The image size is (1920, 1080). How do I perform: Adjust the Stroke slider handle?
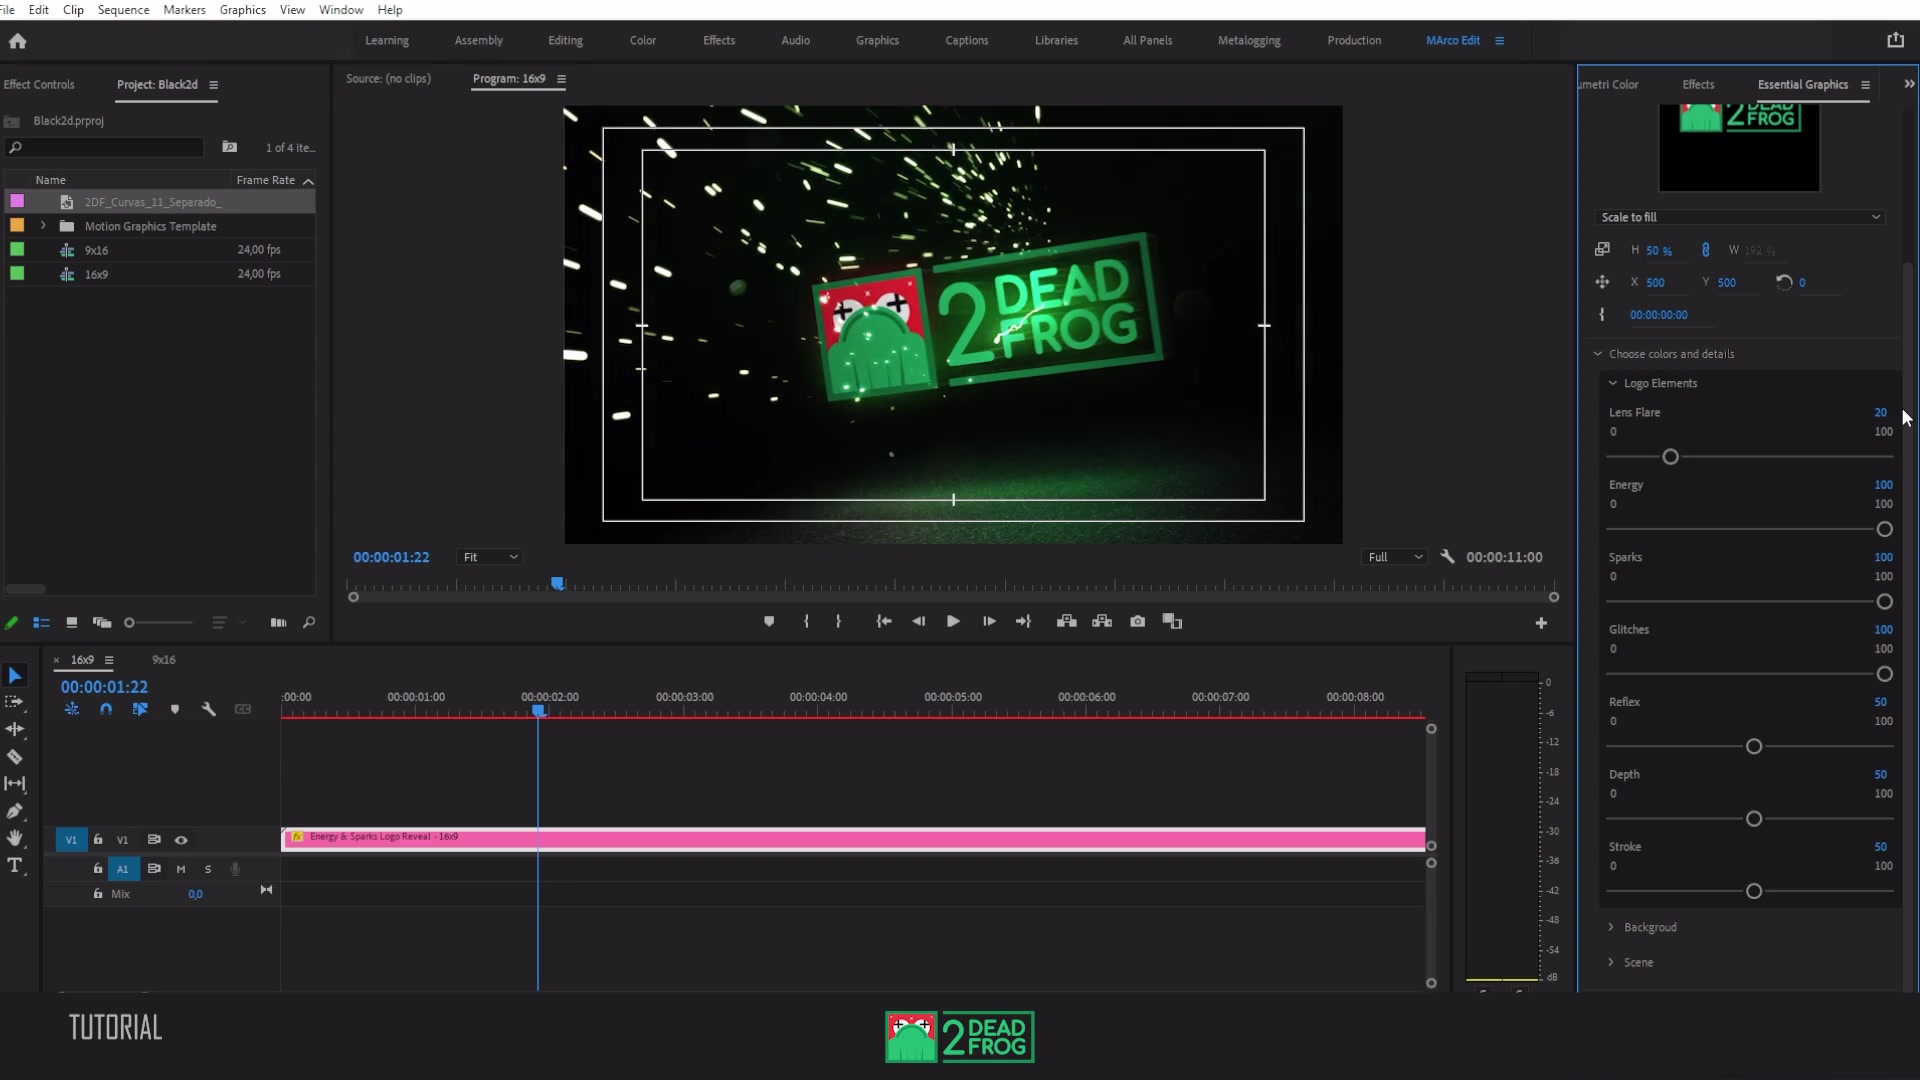(x=1753, y=892)
